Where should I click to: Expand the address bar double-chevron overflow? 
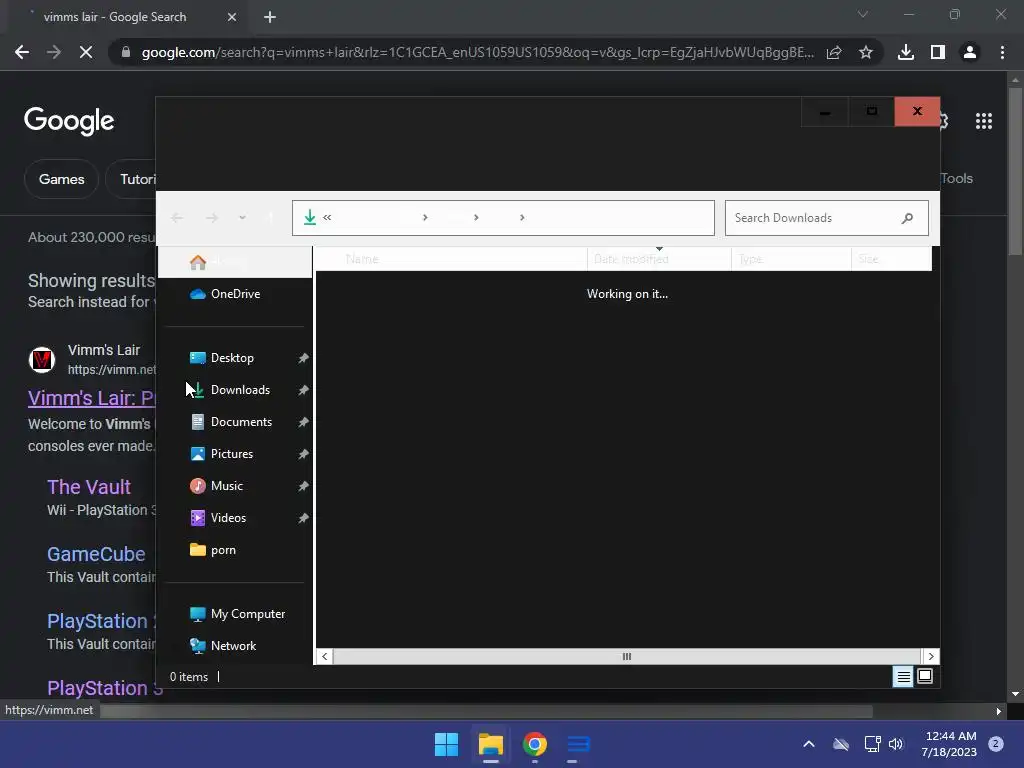(327, 217)
